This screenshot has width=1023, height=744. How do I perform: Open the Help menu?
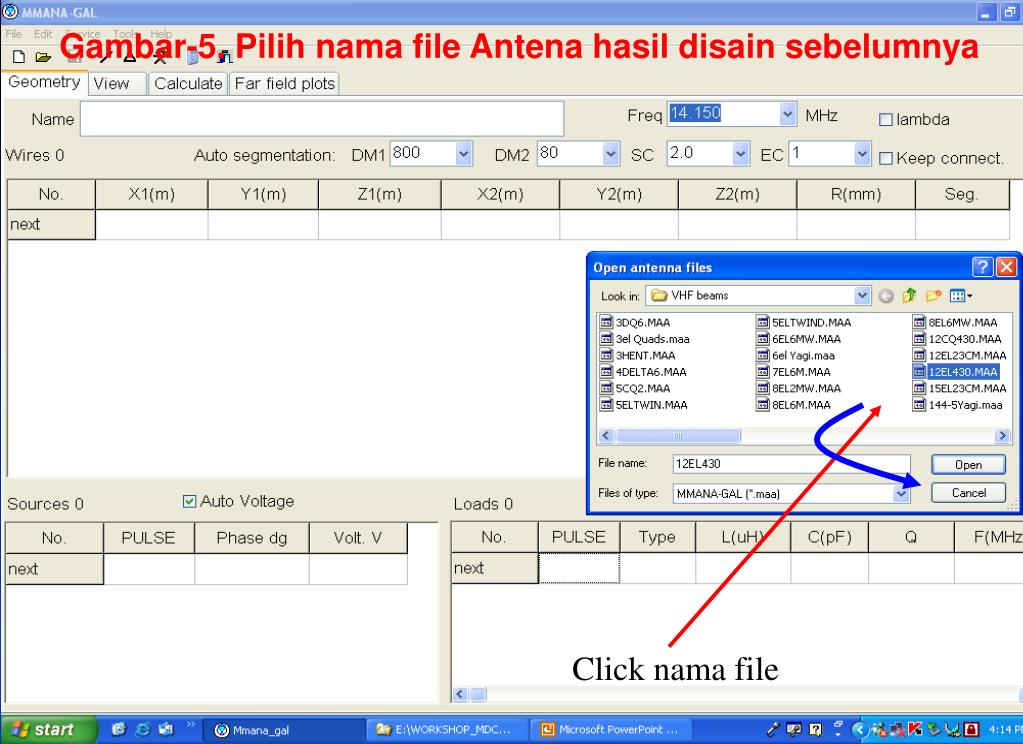point(161,34)
